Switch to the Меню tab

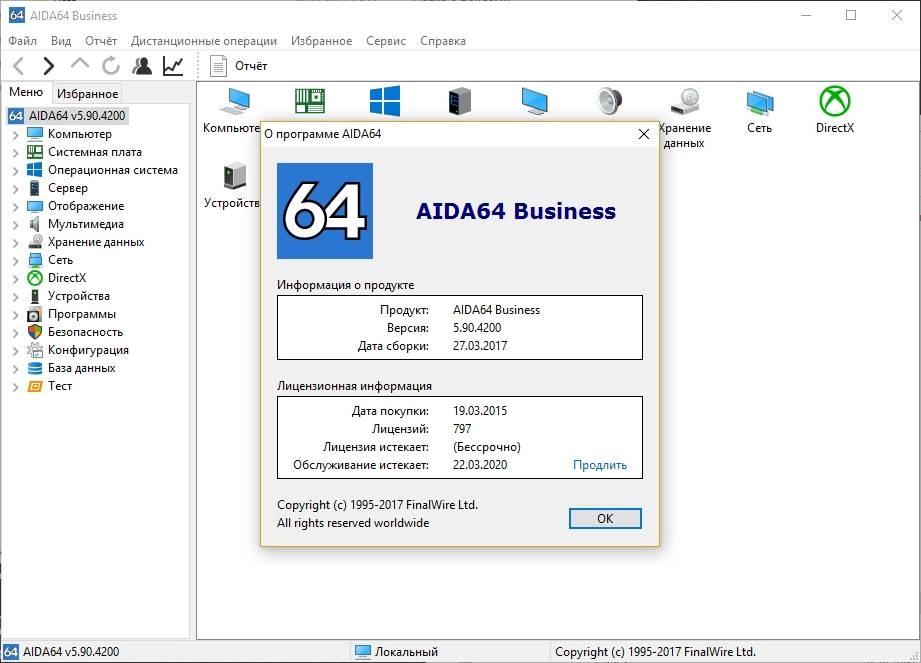(26, 92)
